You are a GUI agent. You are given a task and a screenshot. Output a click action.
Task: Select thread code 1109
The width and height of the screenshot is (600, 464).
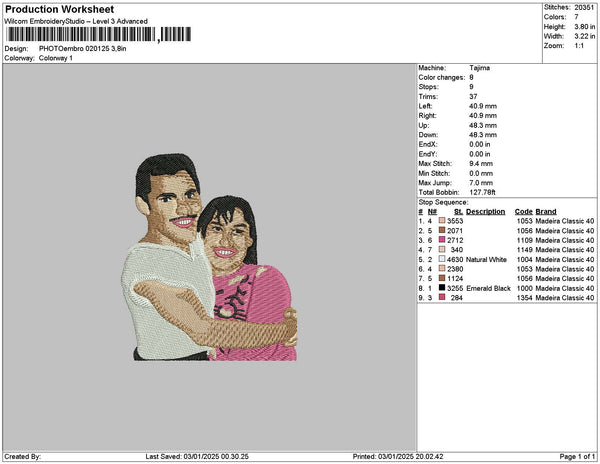point(524,240)
